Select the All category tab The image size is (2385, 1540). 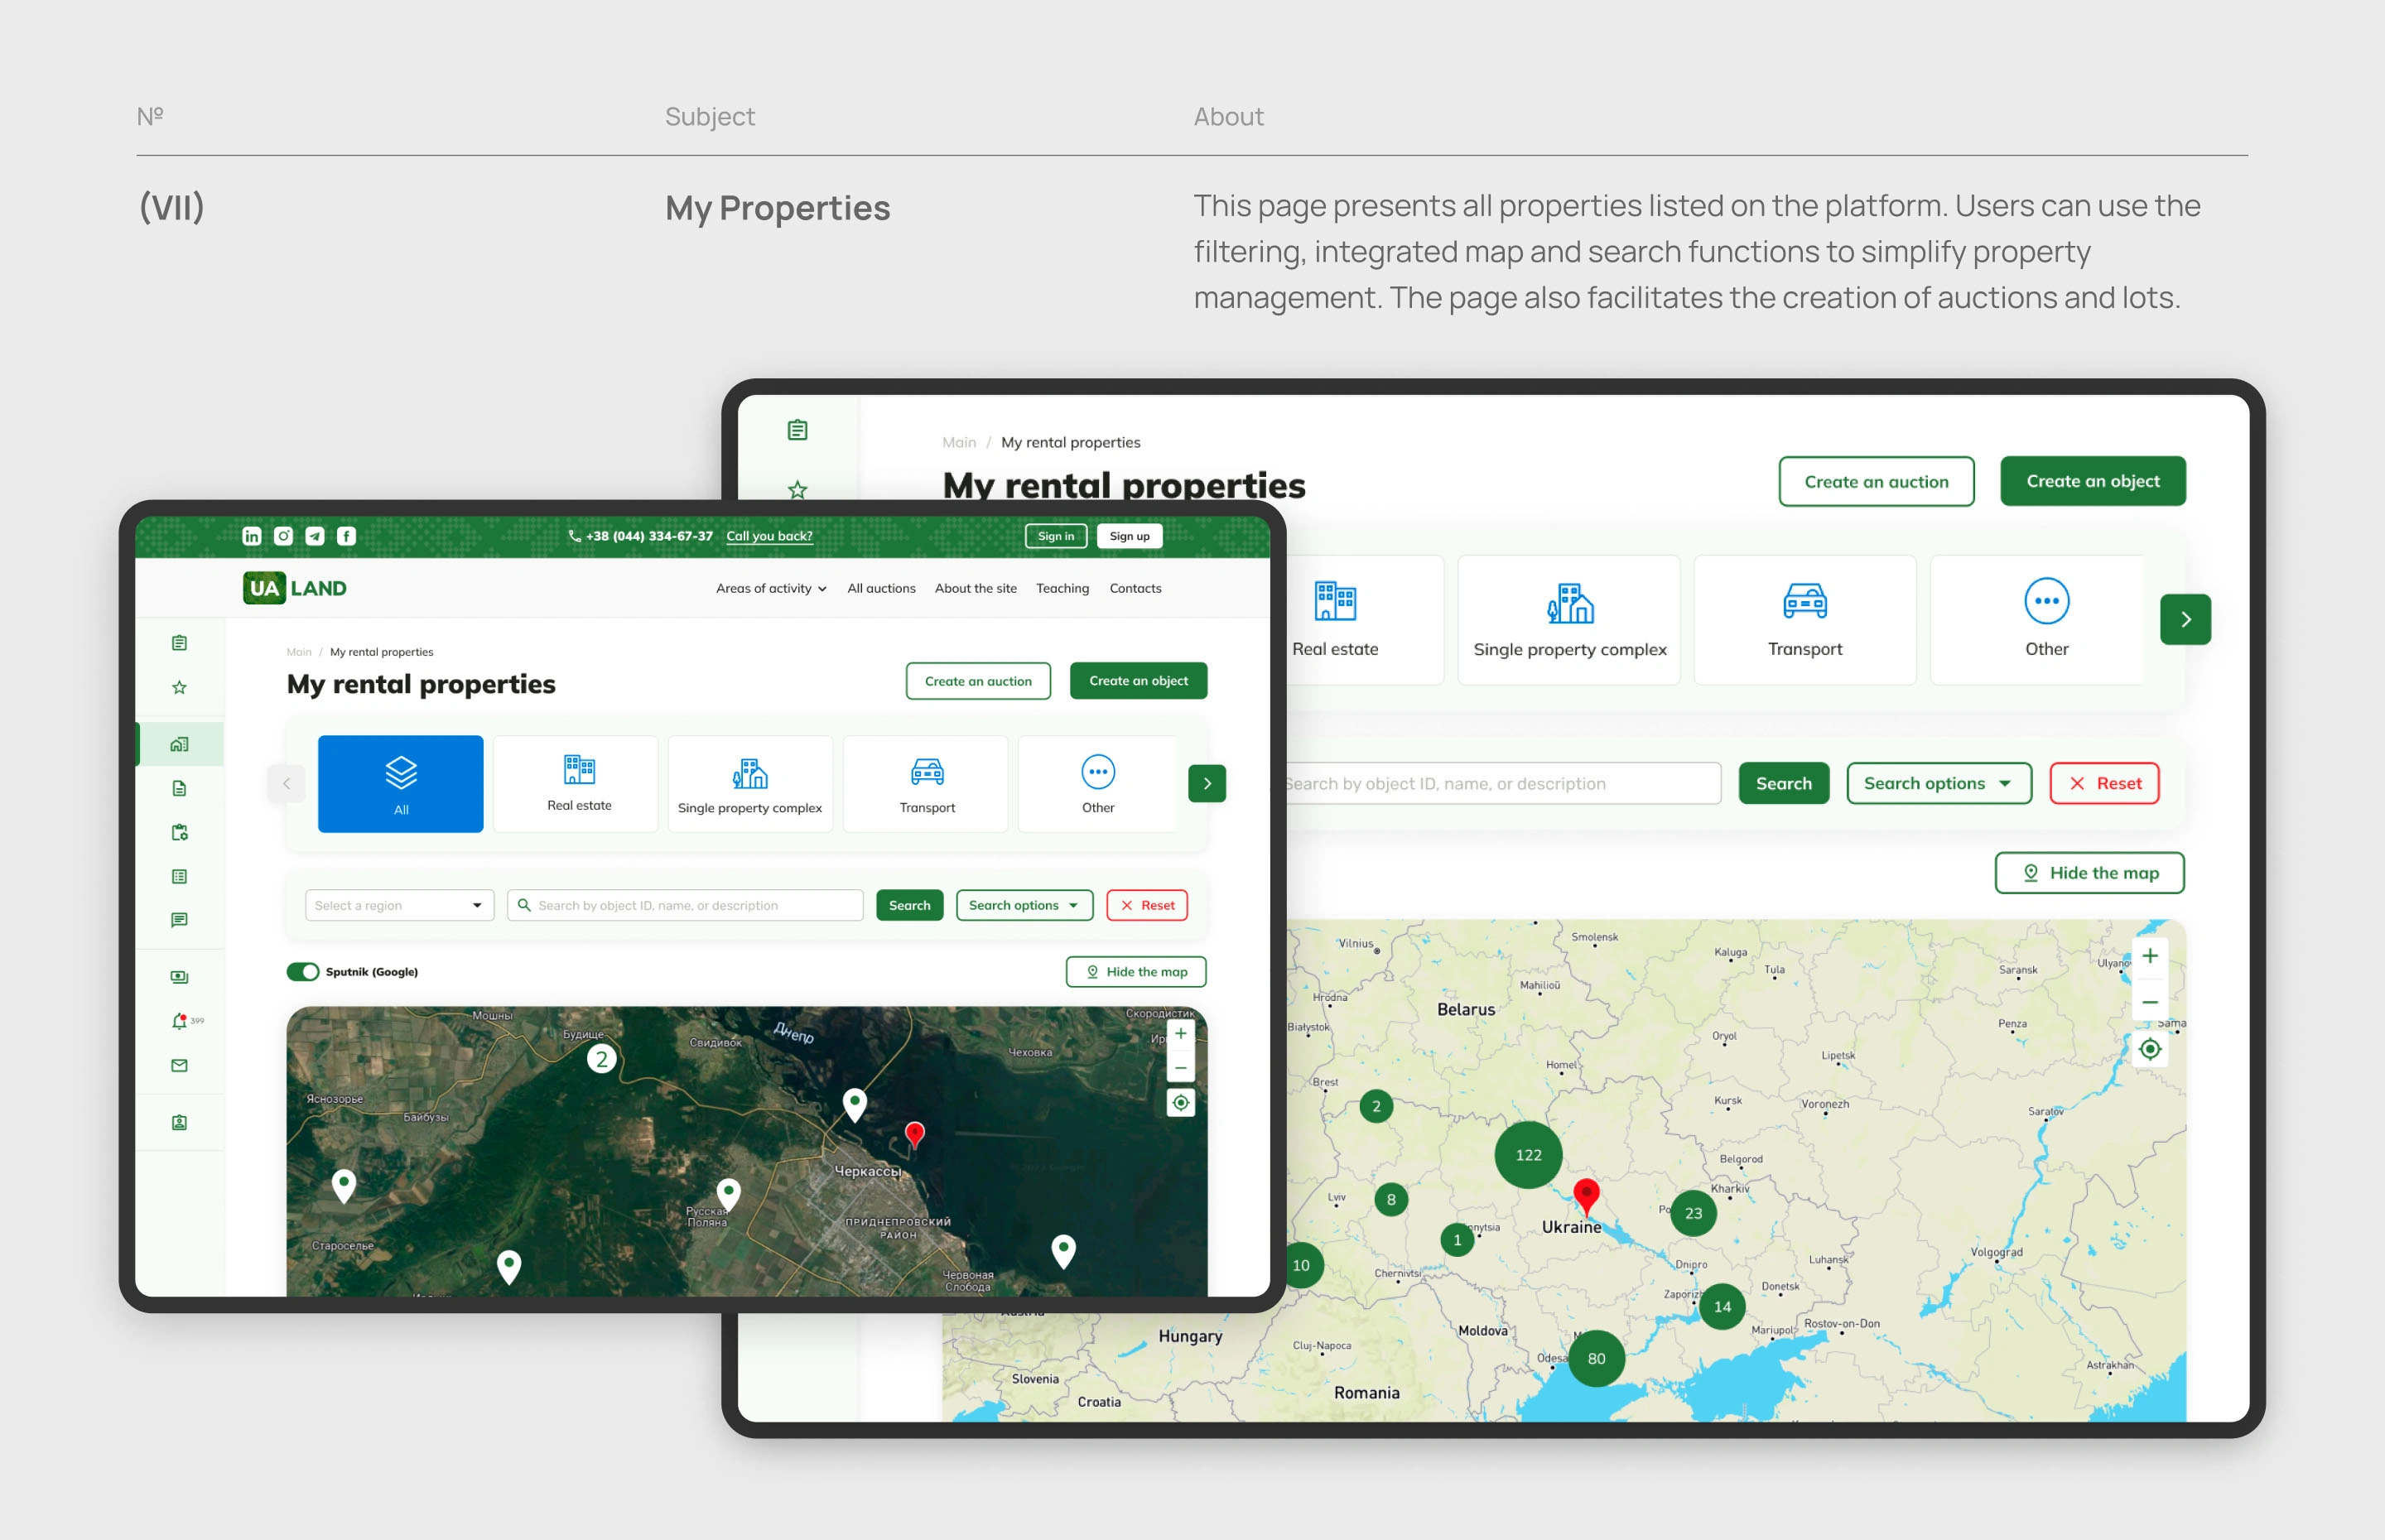401,784
